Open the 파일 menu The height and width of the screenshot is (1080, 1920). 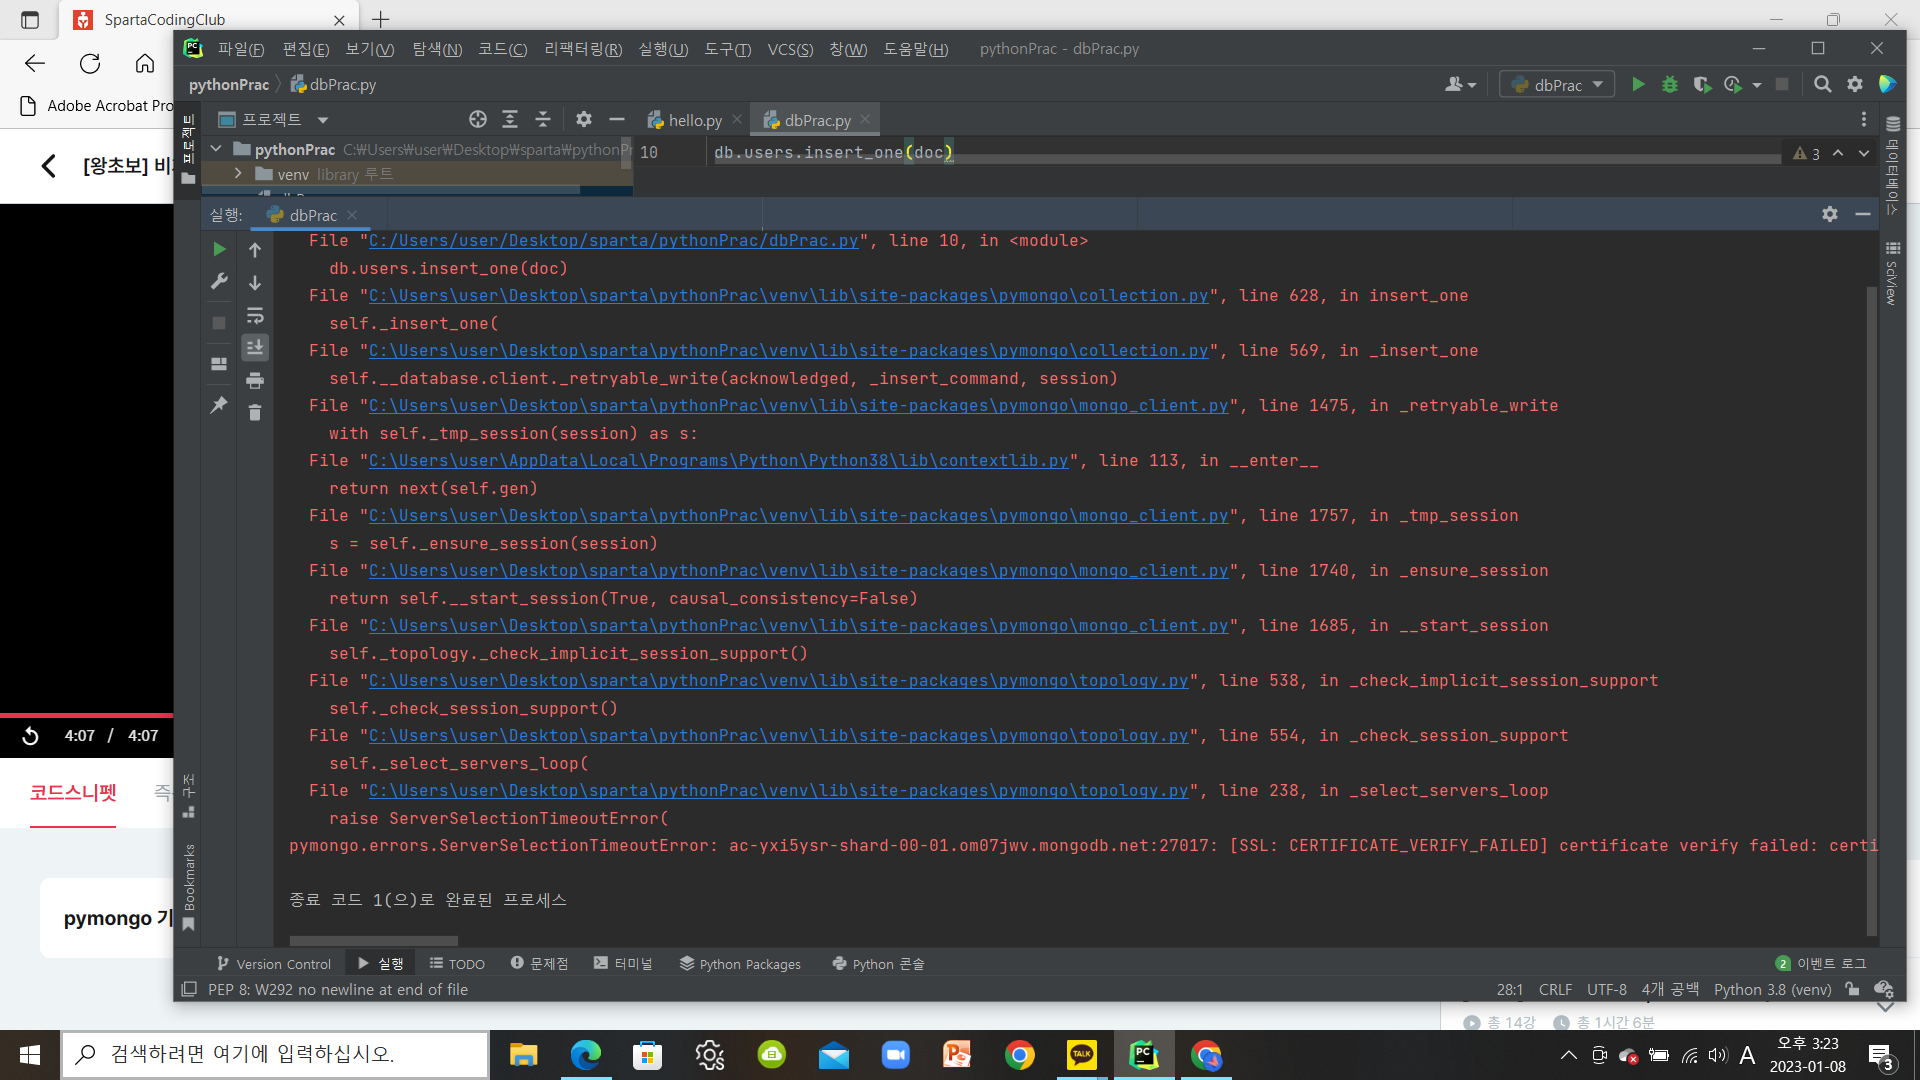(241, 49)
